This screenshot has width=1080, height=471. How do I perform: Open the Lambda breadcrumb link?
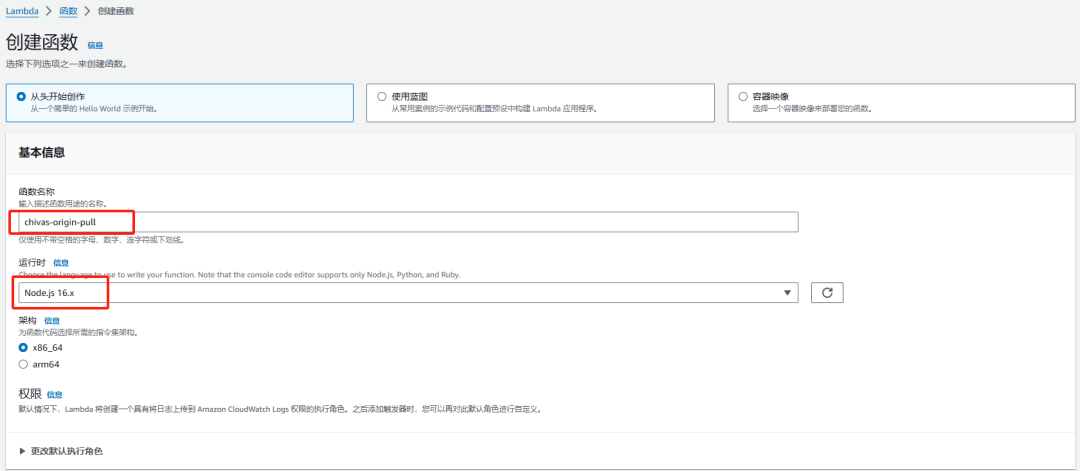21,11
